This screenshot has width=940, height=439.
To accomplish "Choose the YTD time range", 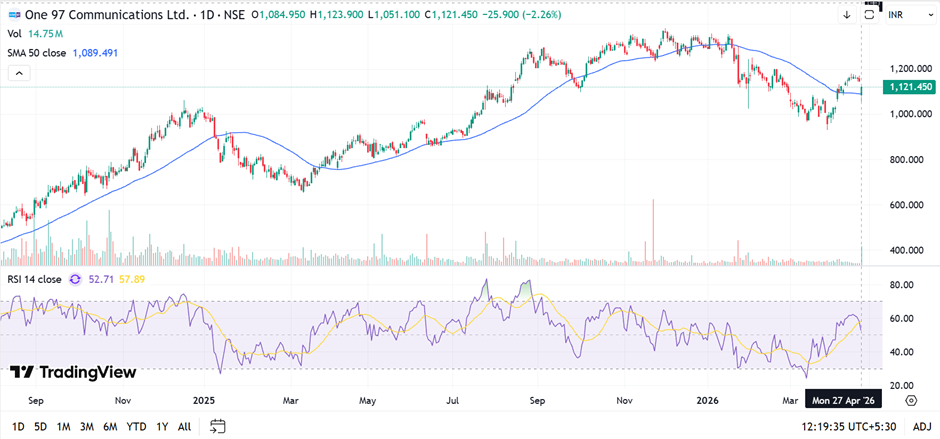I will [136, 427].
